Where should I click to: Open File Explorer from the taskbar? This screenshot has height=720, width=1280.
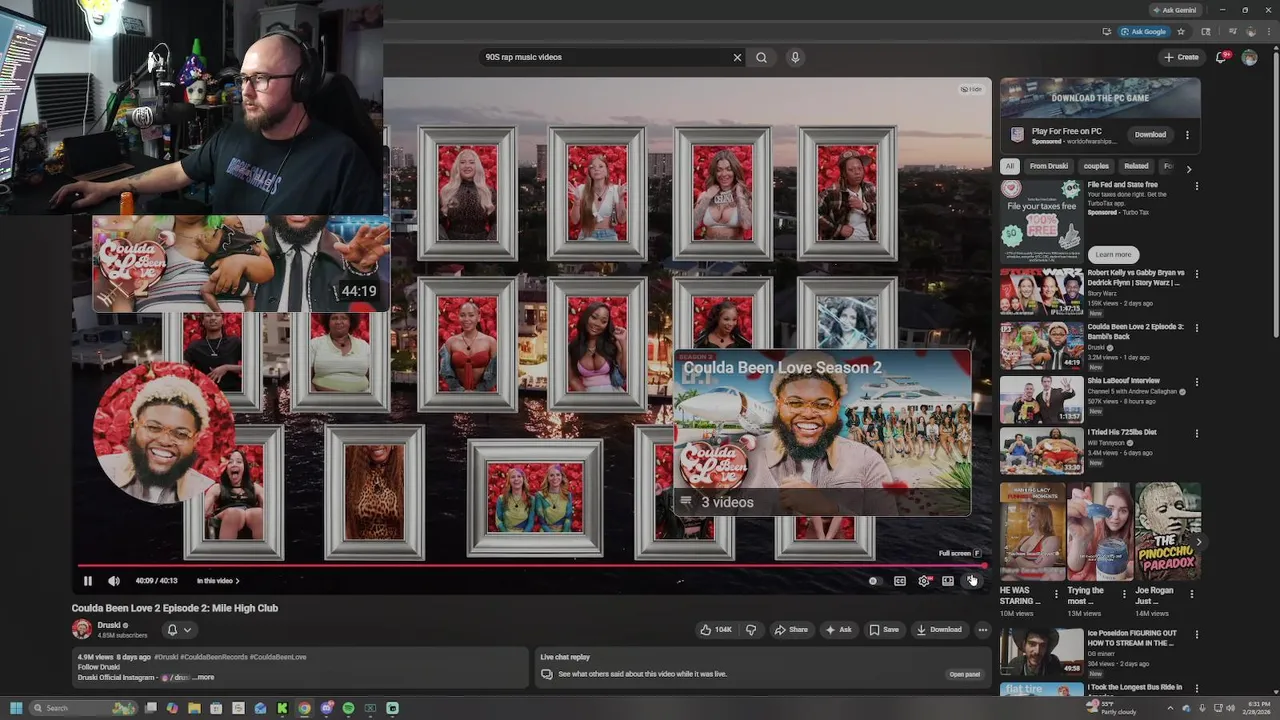(x=194, y=708)
